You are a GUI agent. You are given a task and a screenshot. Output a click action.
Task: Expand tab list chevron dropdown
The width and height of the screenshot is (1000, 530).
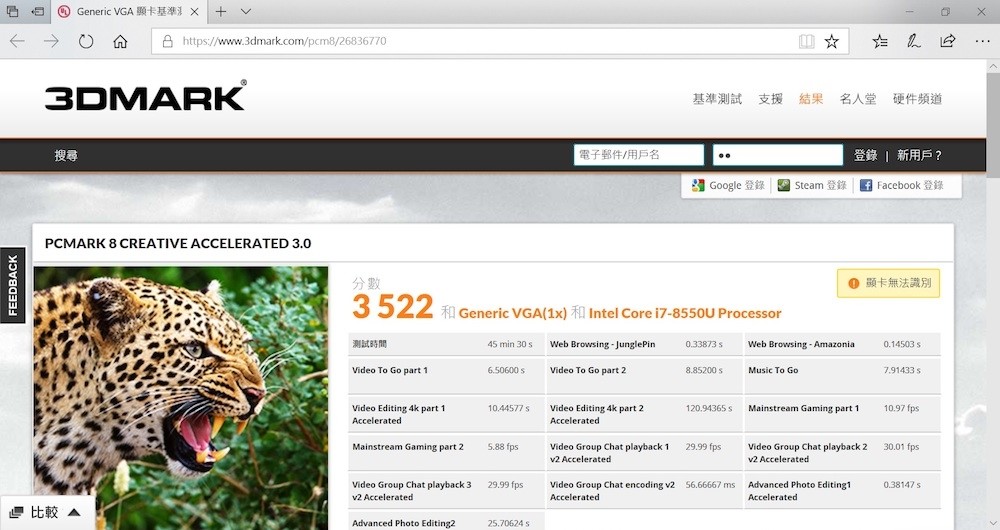click(x=246, y=11)
